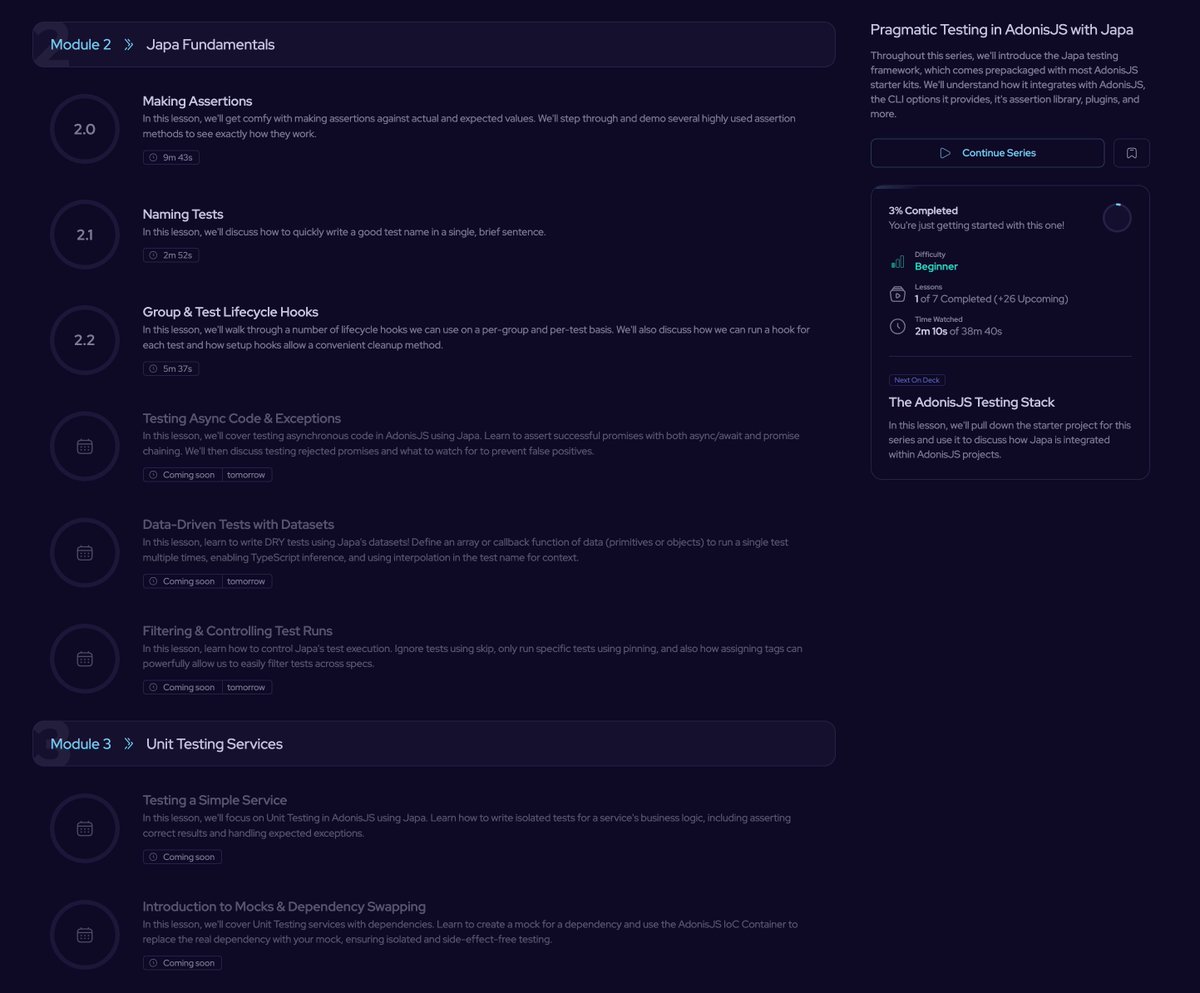Click Coming soon tag under Testing Async Code
The height and width of the screenshot is (993, 1200).
pyautogui.click(x=182, y=475)
